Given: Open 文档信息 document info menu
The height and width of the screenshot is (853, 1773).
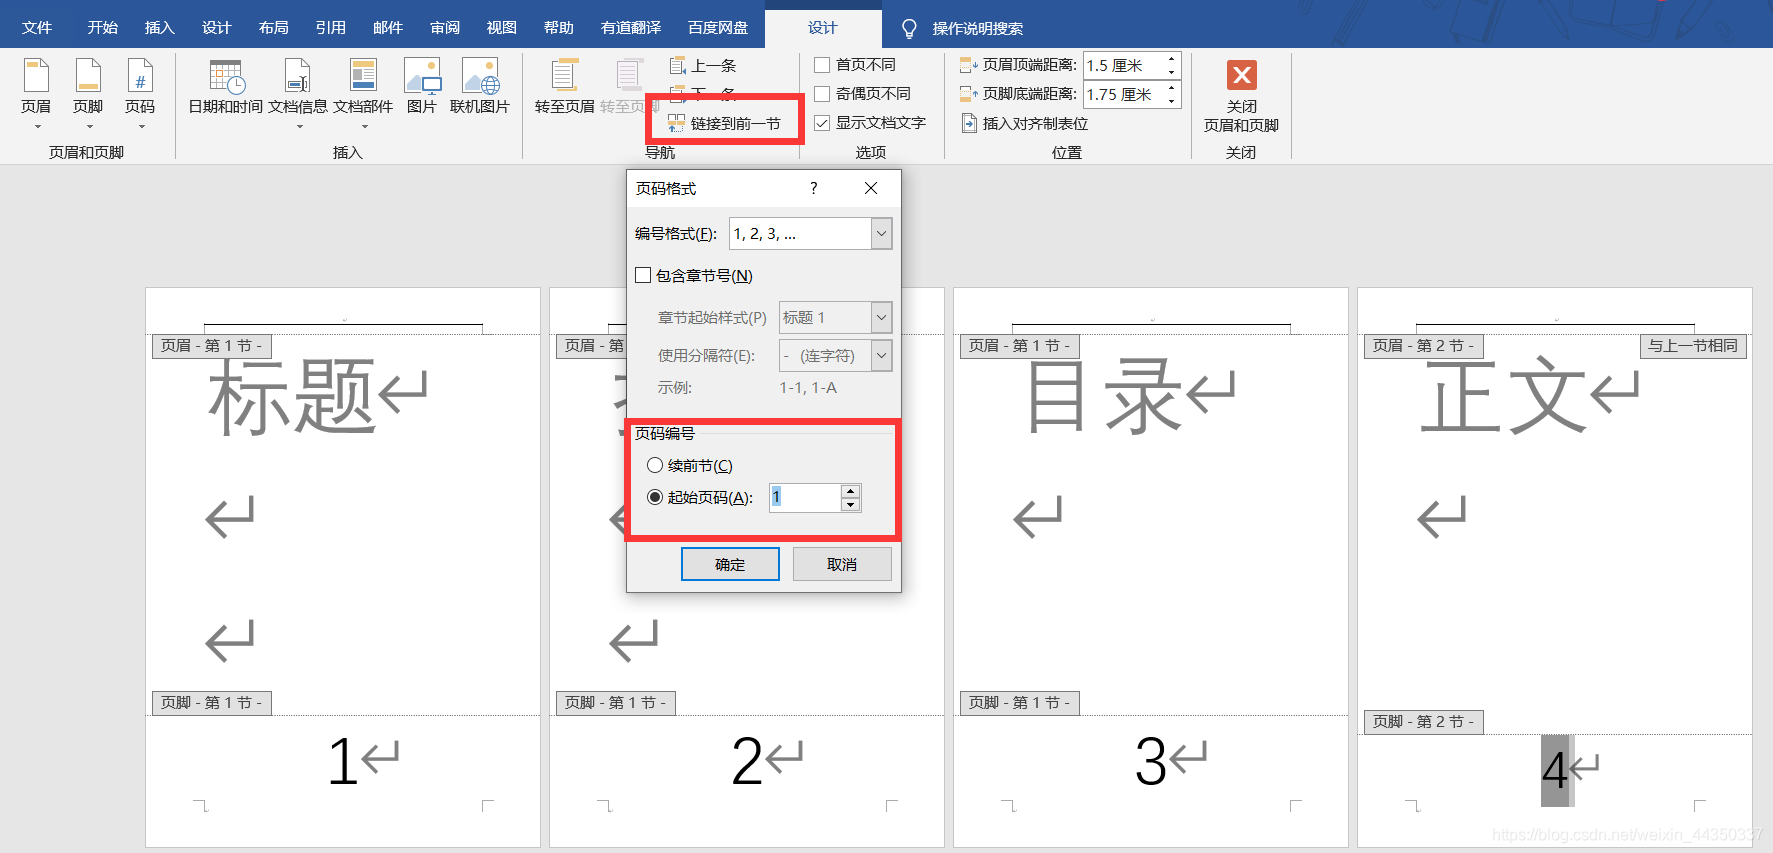Looking at the screenshot, I should pyautogui.click(x=298, y=93).
